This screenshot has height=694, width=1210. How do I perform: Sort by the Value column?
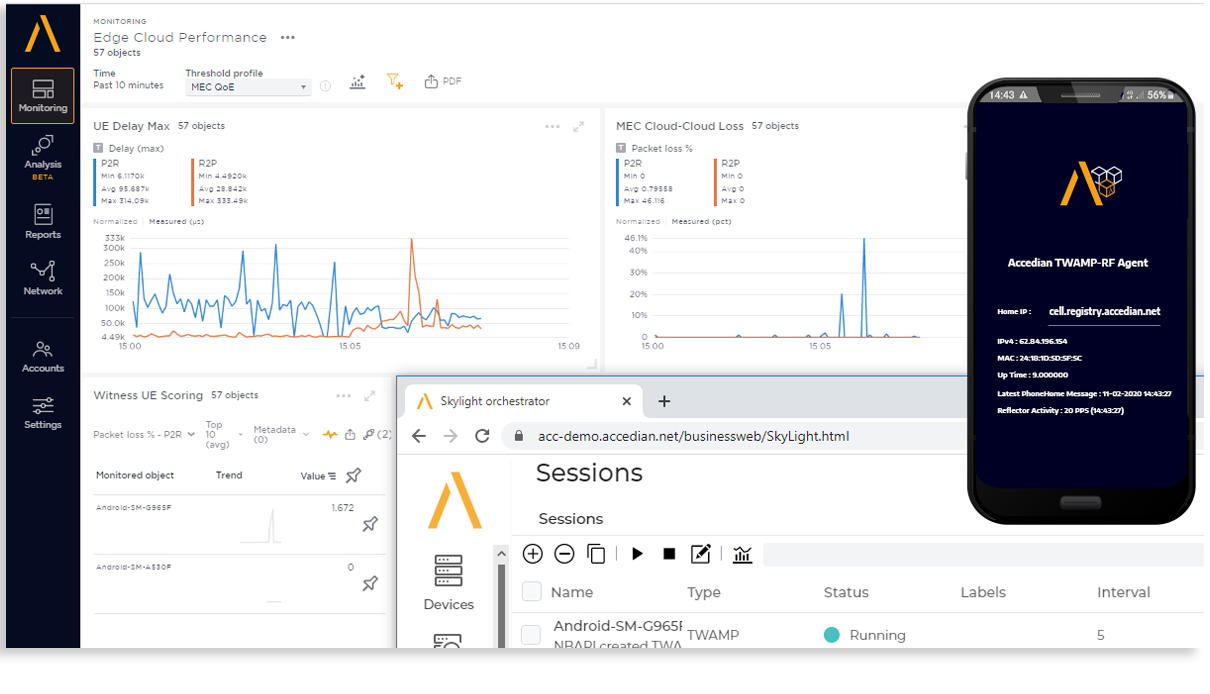(318, 476)
